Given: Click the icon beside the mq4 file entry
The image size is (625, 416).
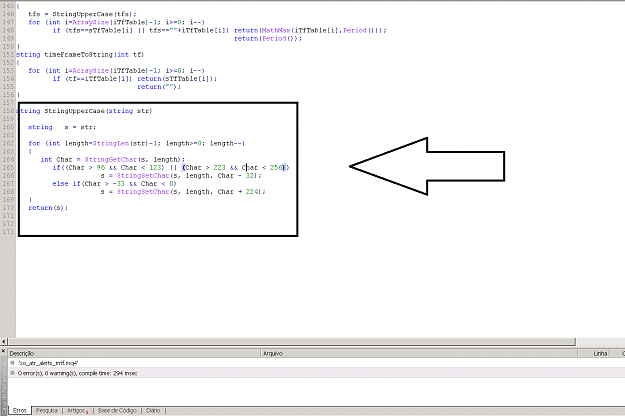Looking at the screenshot, I should point(12,363).
